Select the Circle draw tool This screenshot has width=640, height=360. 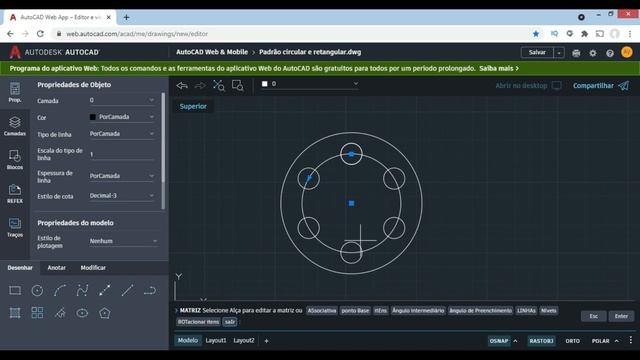pos(37,291)
